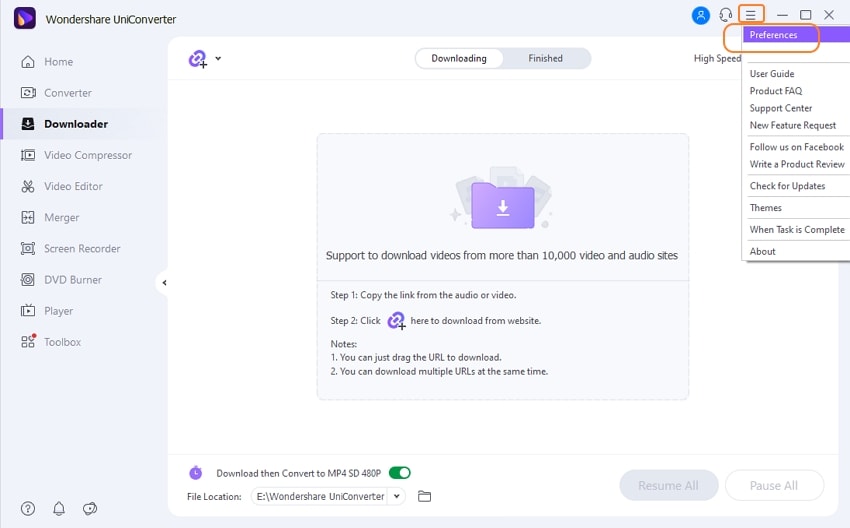Screen dimensions: 850x528
Task: Open the File Location path dropdown
Action: pyautogui.click(x=397, y=496)
